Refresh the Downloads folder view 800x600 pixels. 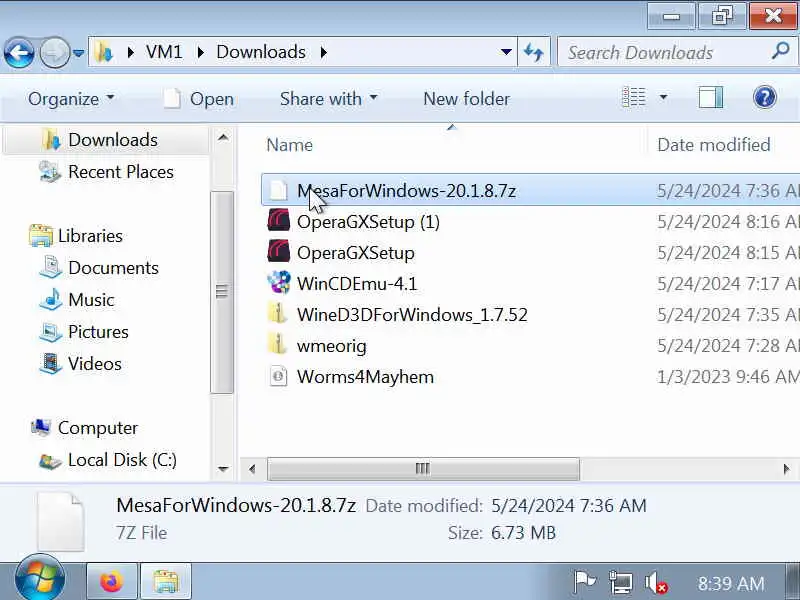click(x=534, y=52)
